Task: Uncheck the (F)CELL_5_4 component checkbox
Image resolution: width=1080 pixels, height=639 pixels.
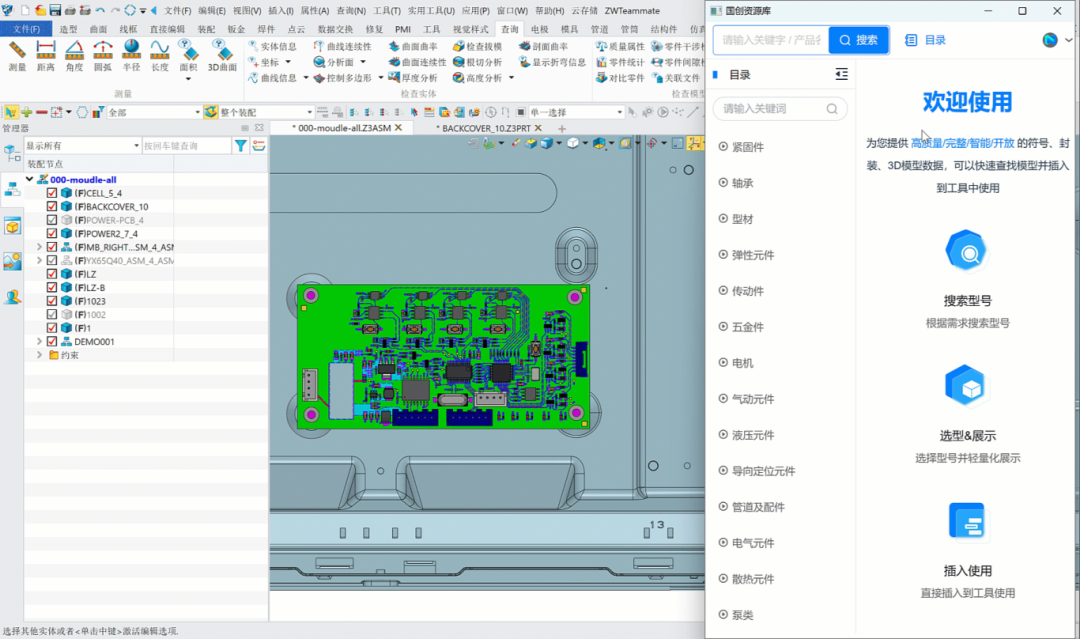Action: coord(52,193)
